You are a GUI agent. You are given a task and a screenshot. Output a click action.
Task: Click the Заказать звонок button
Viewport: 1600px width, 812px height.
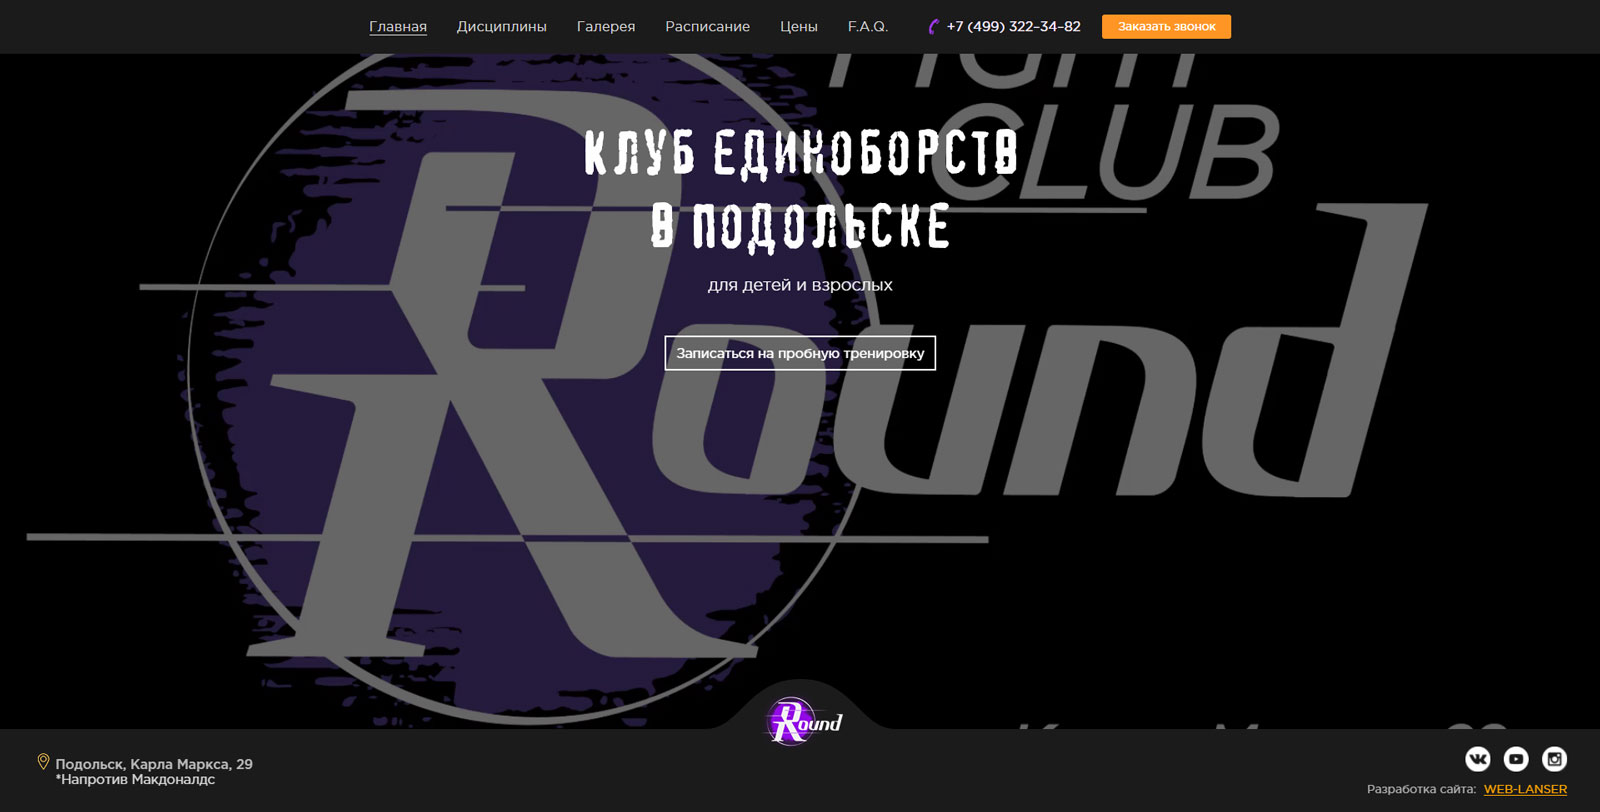point(1166,27)
